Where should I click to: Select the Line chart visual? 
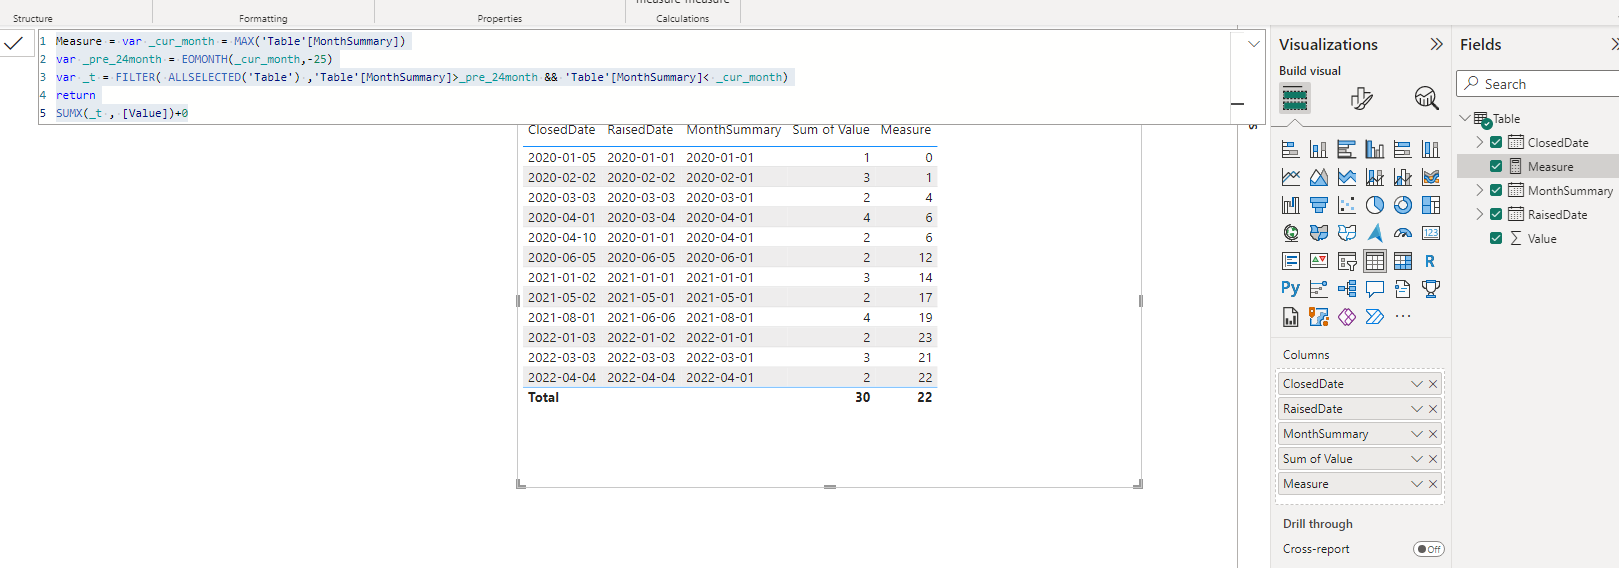1291,177
